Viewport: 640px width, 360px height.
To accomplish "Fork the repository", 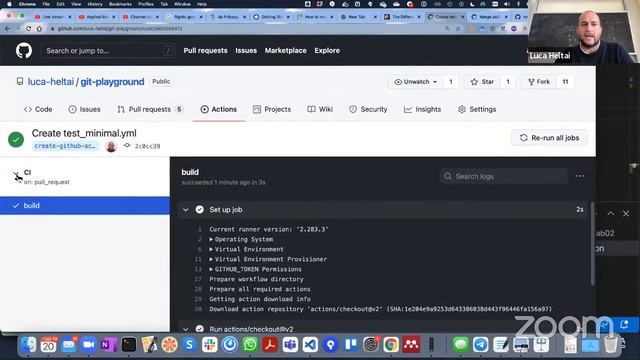I will tap(539, 82).
